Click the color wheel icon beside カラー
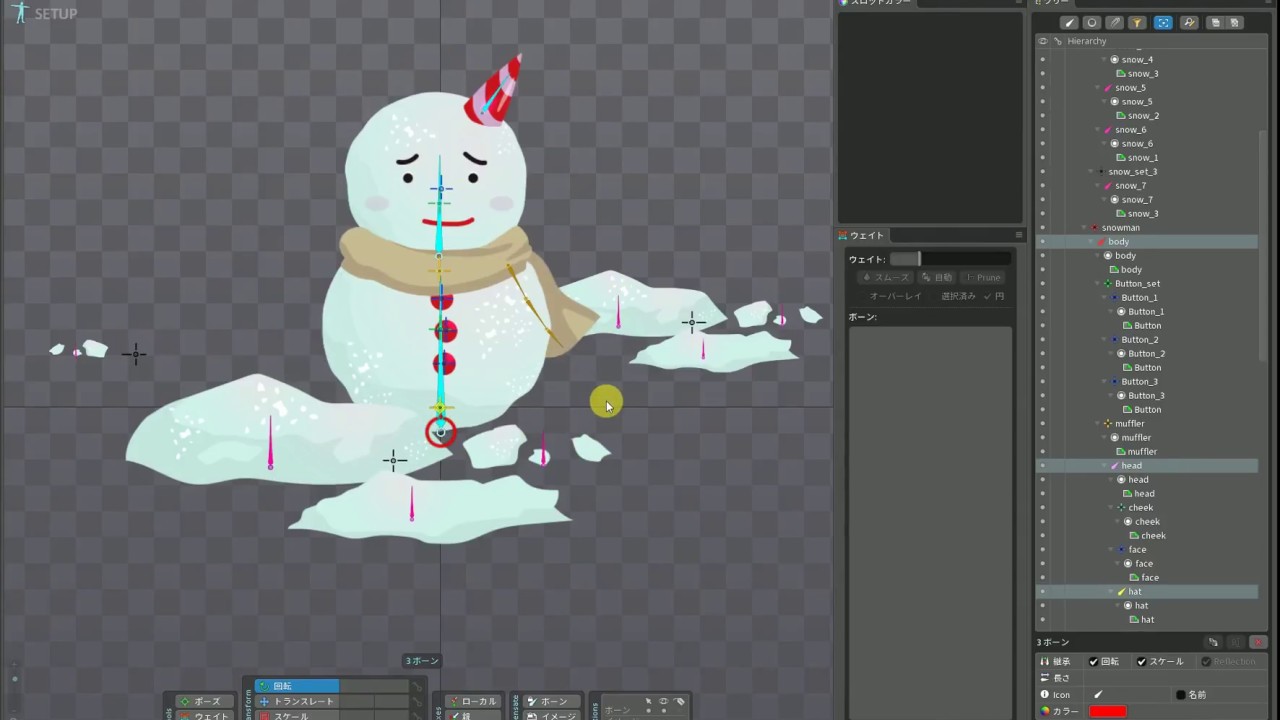Viewport: 1280px width, 720px height. click(x=1045, y=711)
